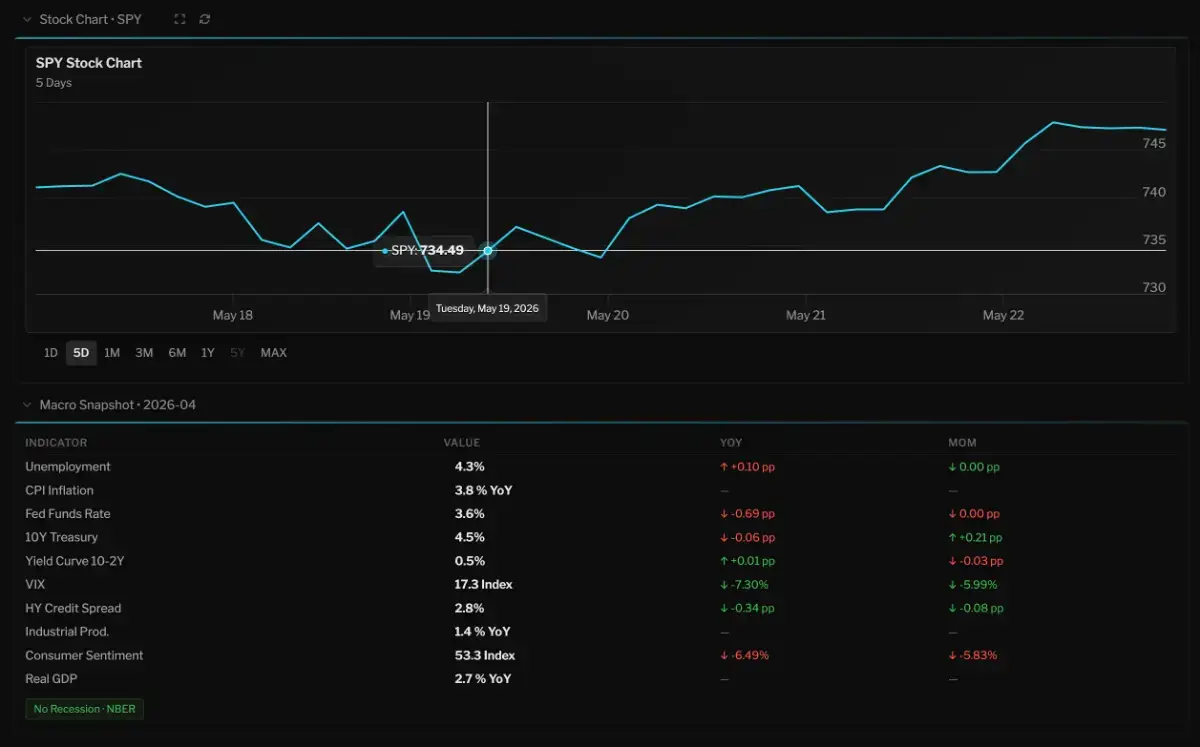Click the Macro Snapshot · 2026-04 title
1200x747 pixels.
pyautogui.click(x=118, y=405)
